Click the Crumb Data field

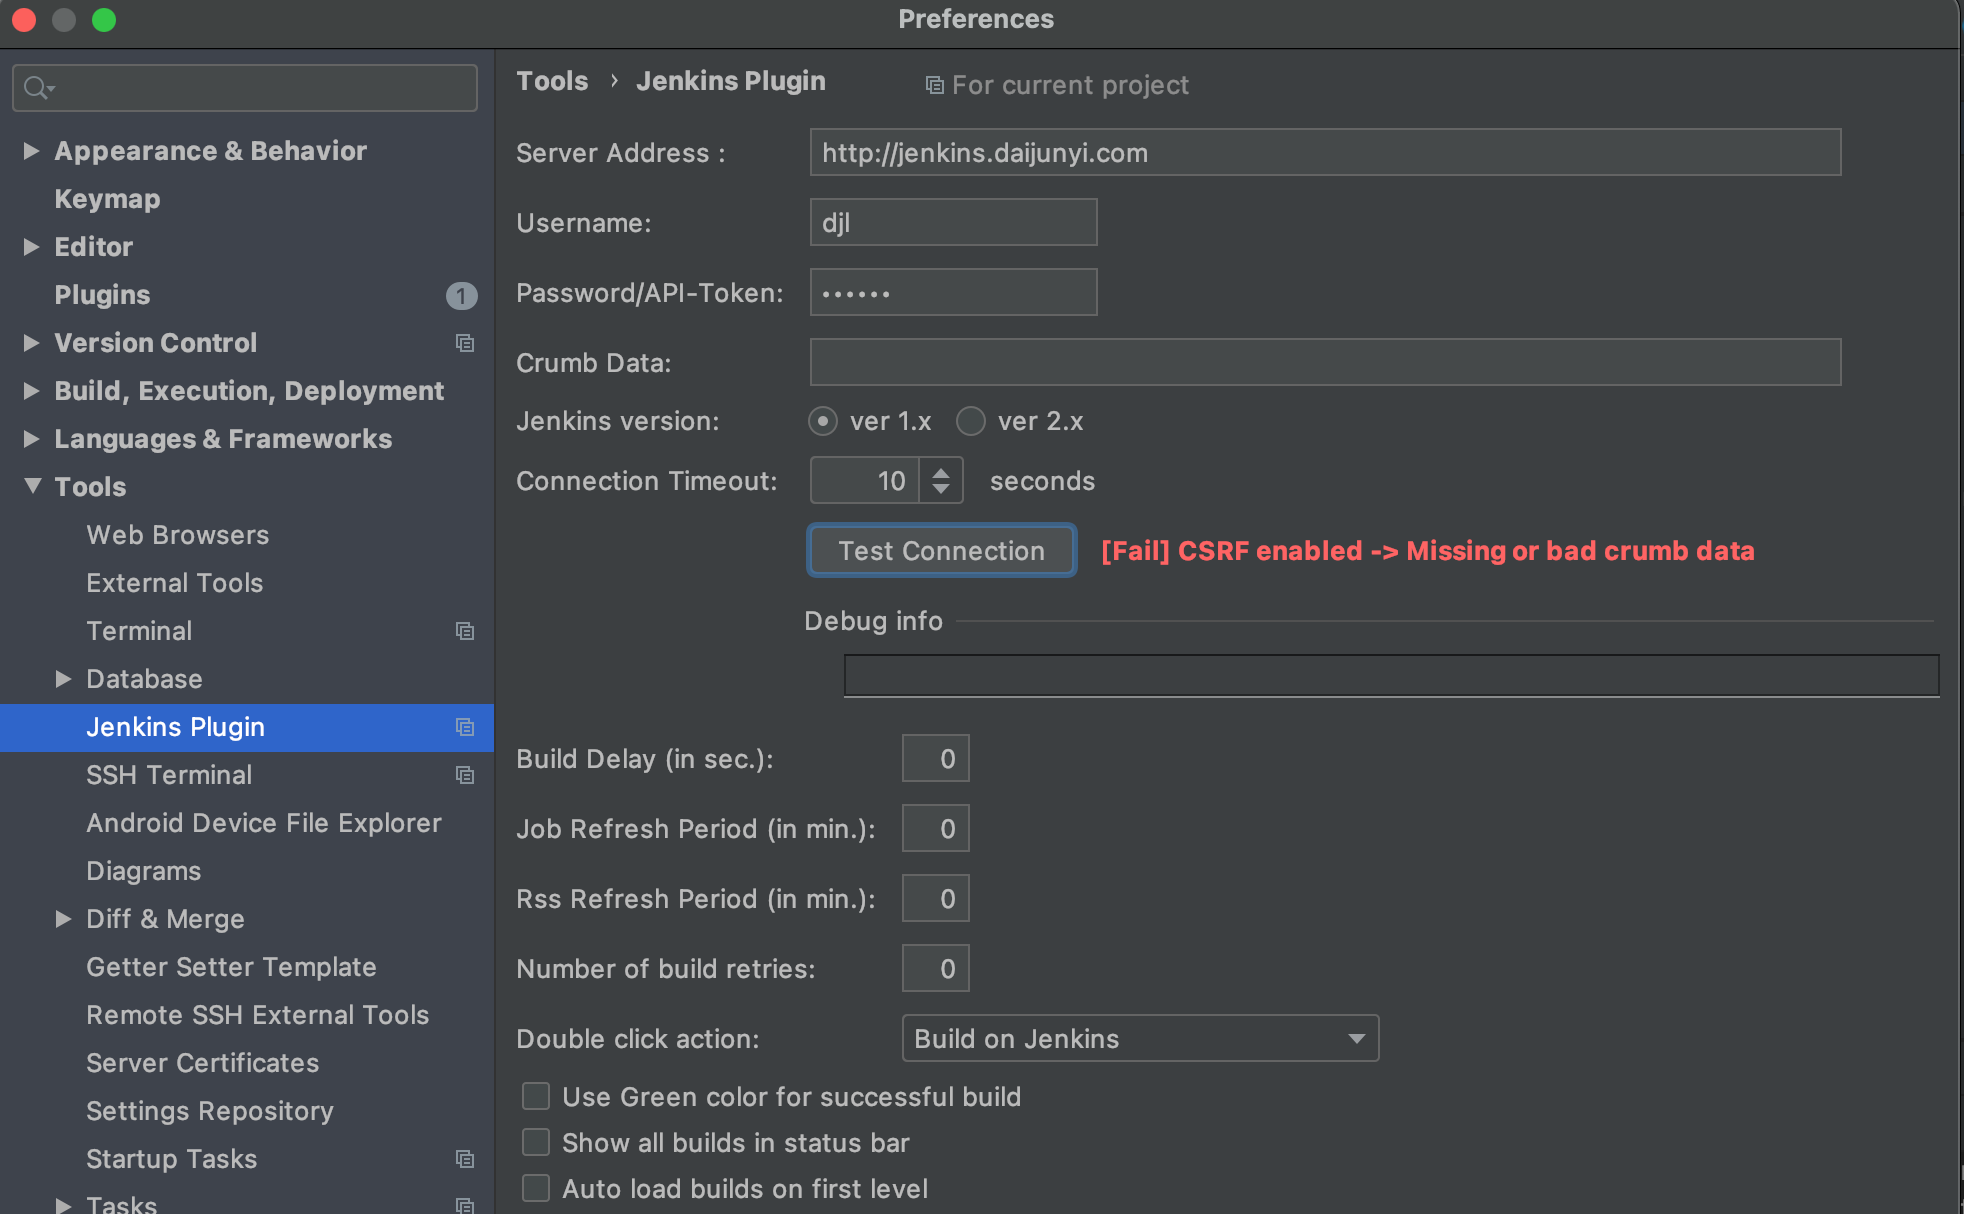(x=1325, y=362)
